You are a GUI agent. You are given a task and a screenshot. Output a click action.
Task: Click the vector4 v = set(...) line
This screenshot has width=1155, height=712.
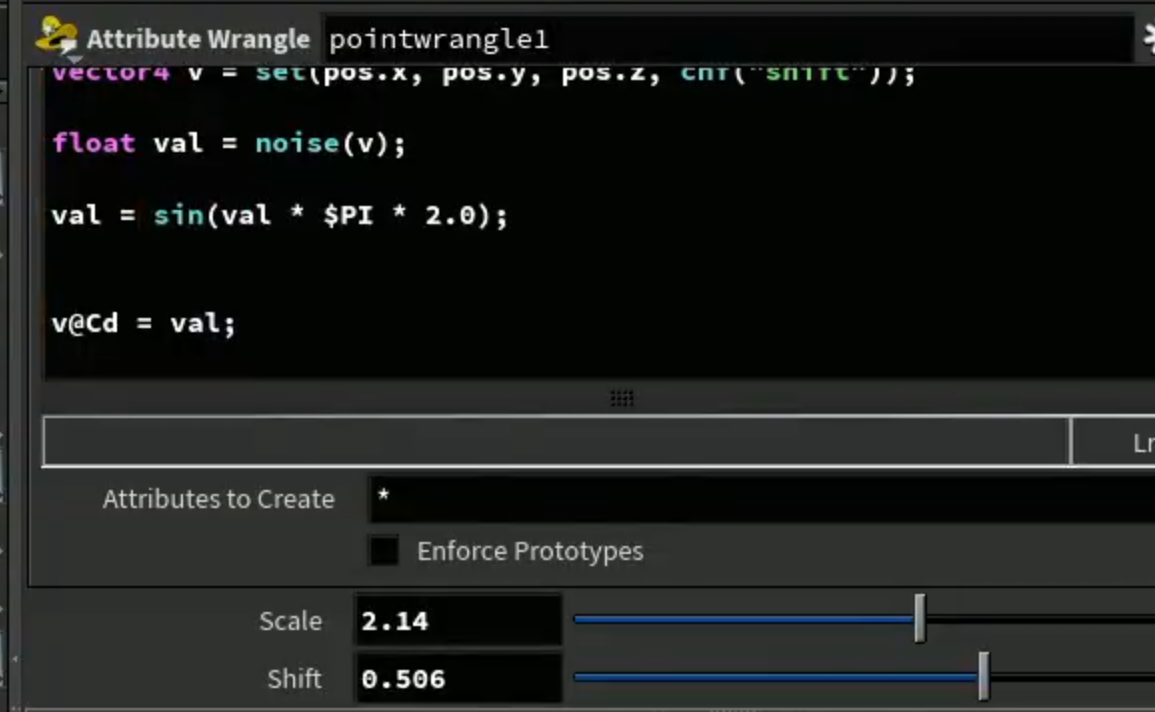(483, 74)
